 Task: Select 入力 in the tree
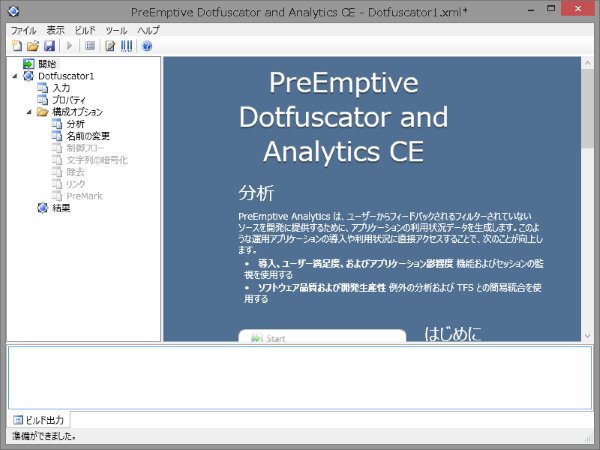(61, 88)
